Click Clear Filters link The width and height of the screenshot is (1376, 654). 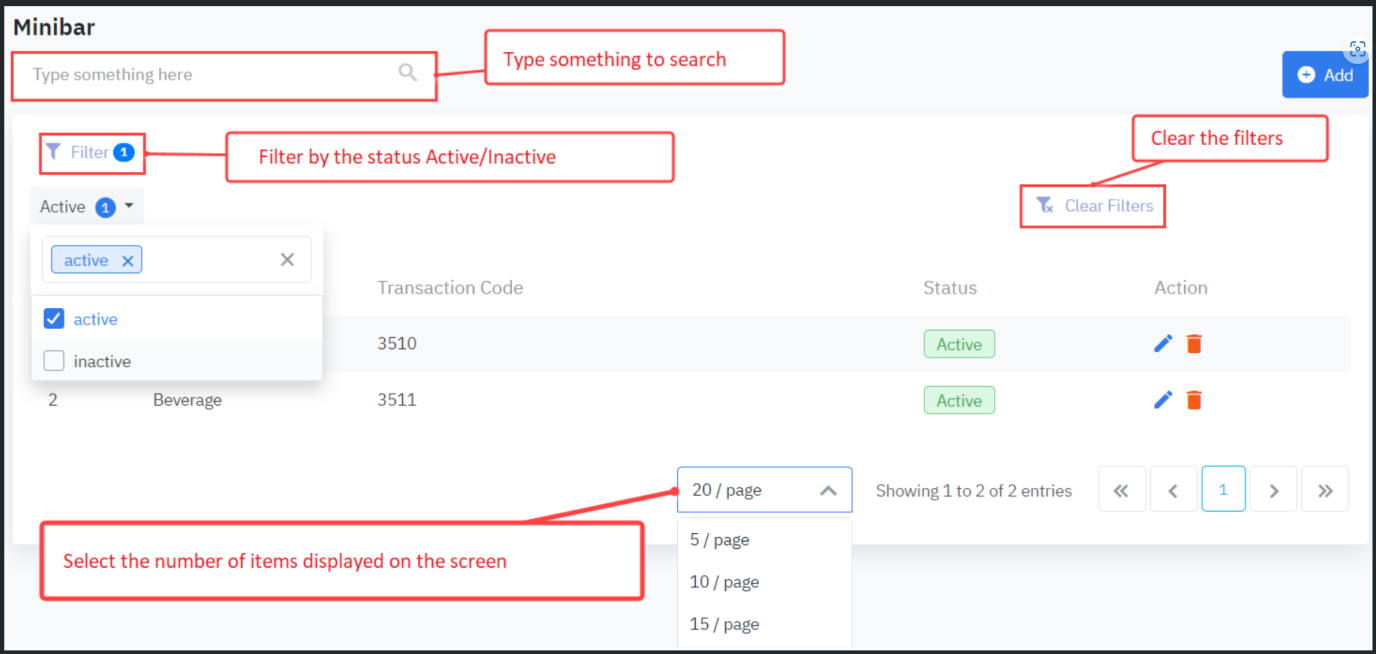1094,206
